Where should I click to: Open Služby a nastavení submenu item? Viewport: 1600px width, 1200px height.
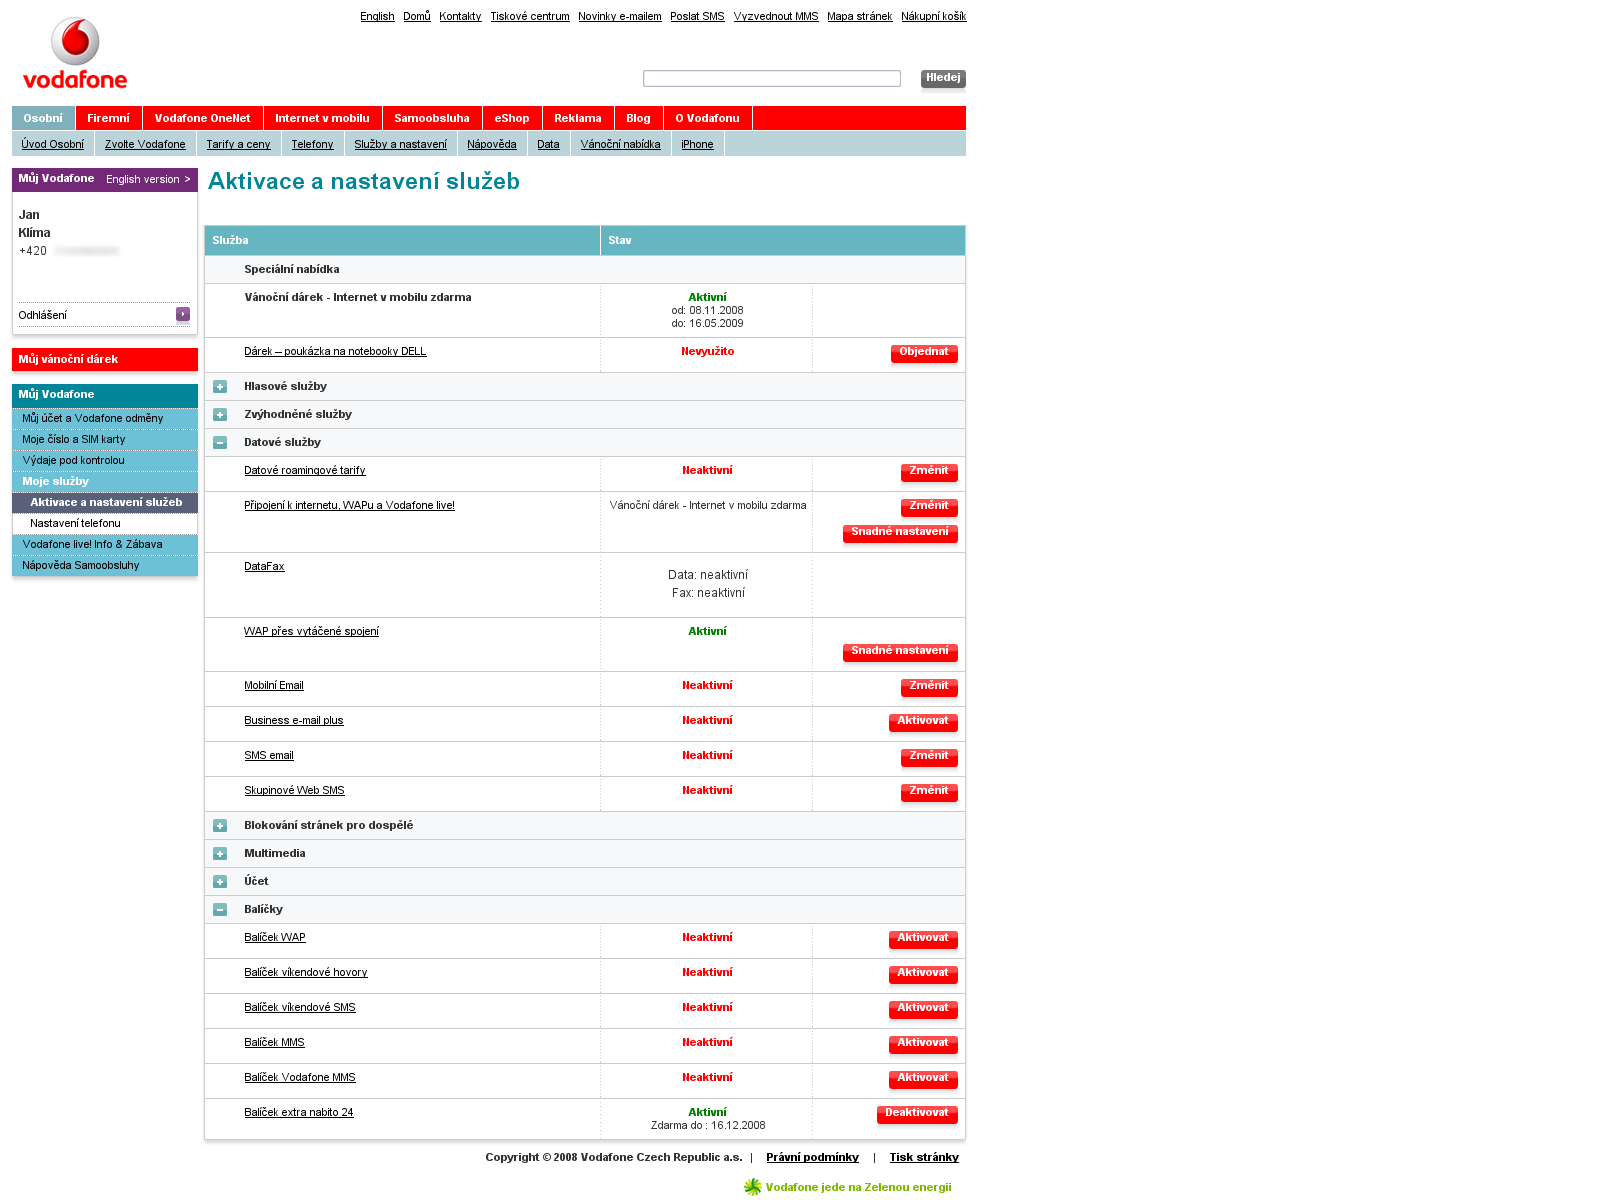click(400, 144)
